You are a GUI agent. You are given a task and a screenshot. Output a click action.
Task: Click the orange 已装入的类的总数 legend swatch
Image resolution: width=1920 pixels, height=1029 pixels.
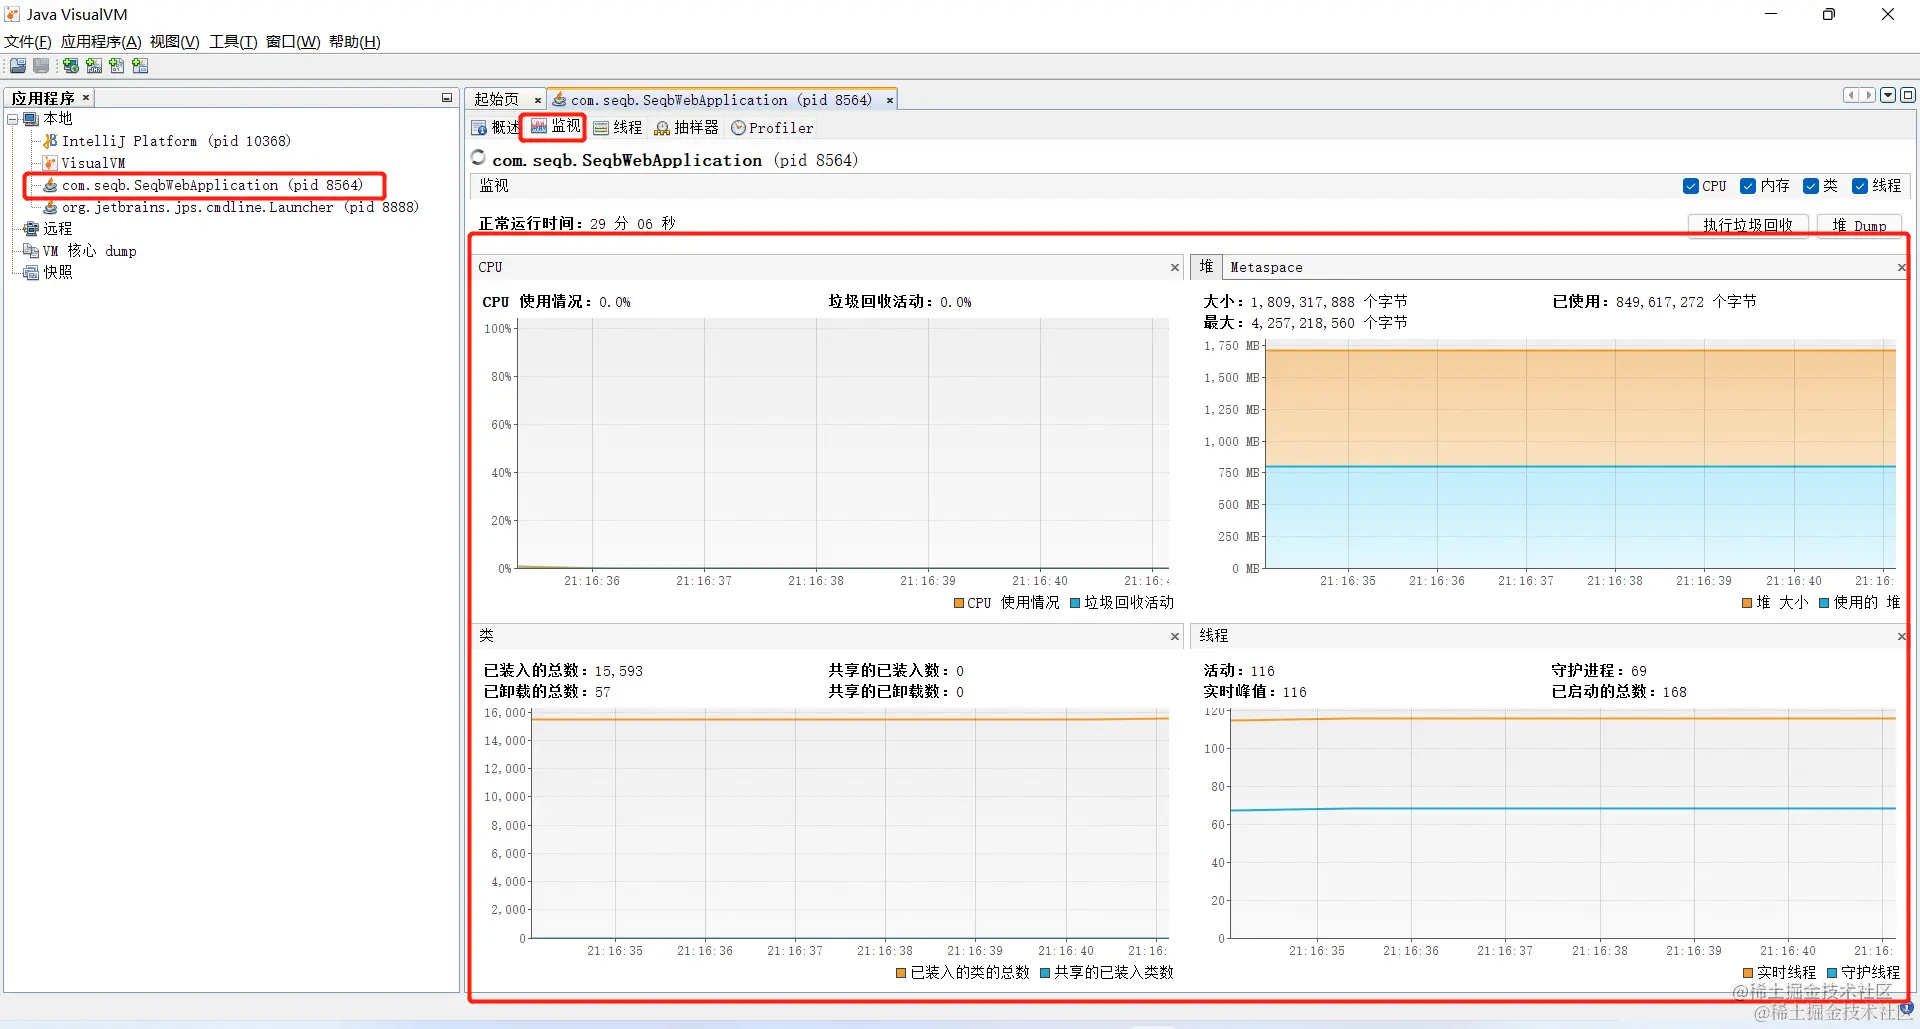902,973
